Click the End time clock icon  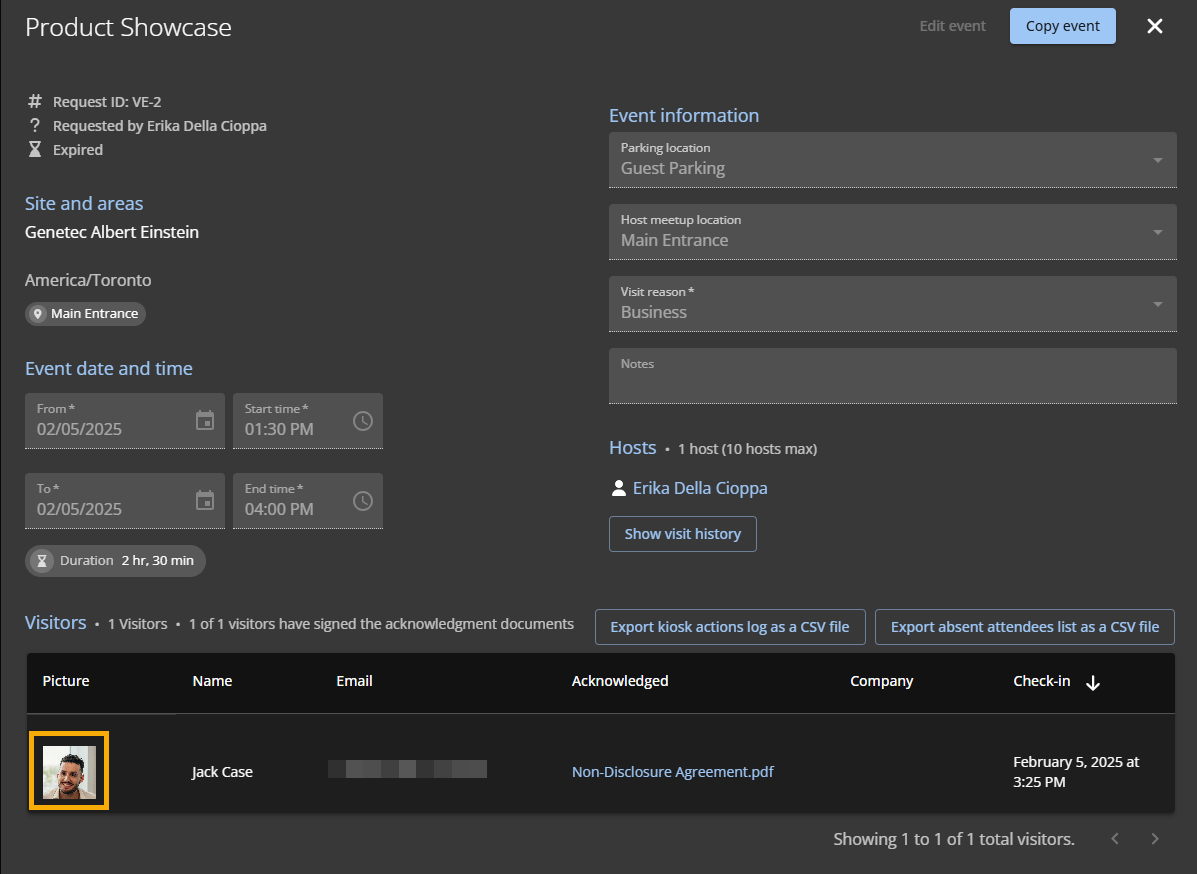363,501
